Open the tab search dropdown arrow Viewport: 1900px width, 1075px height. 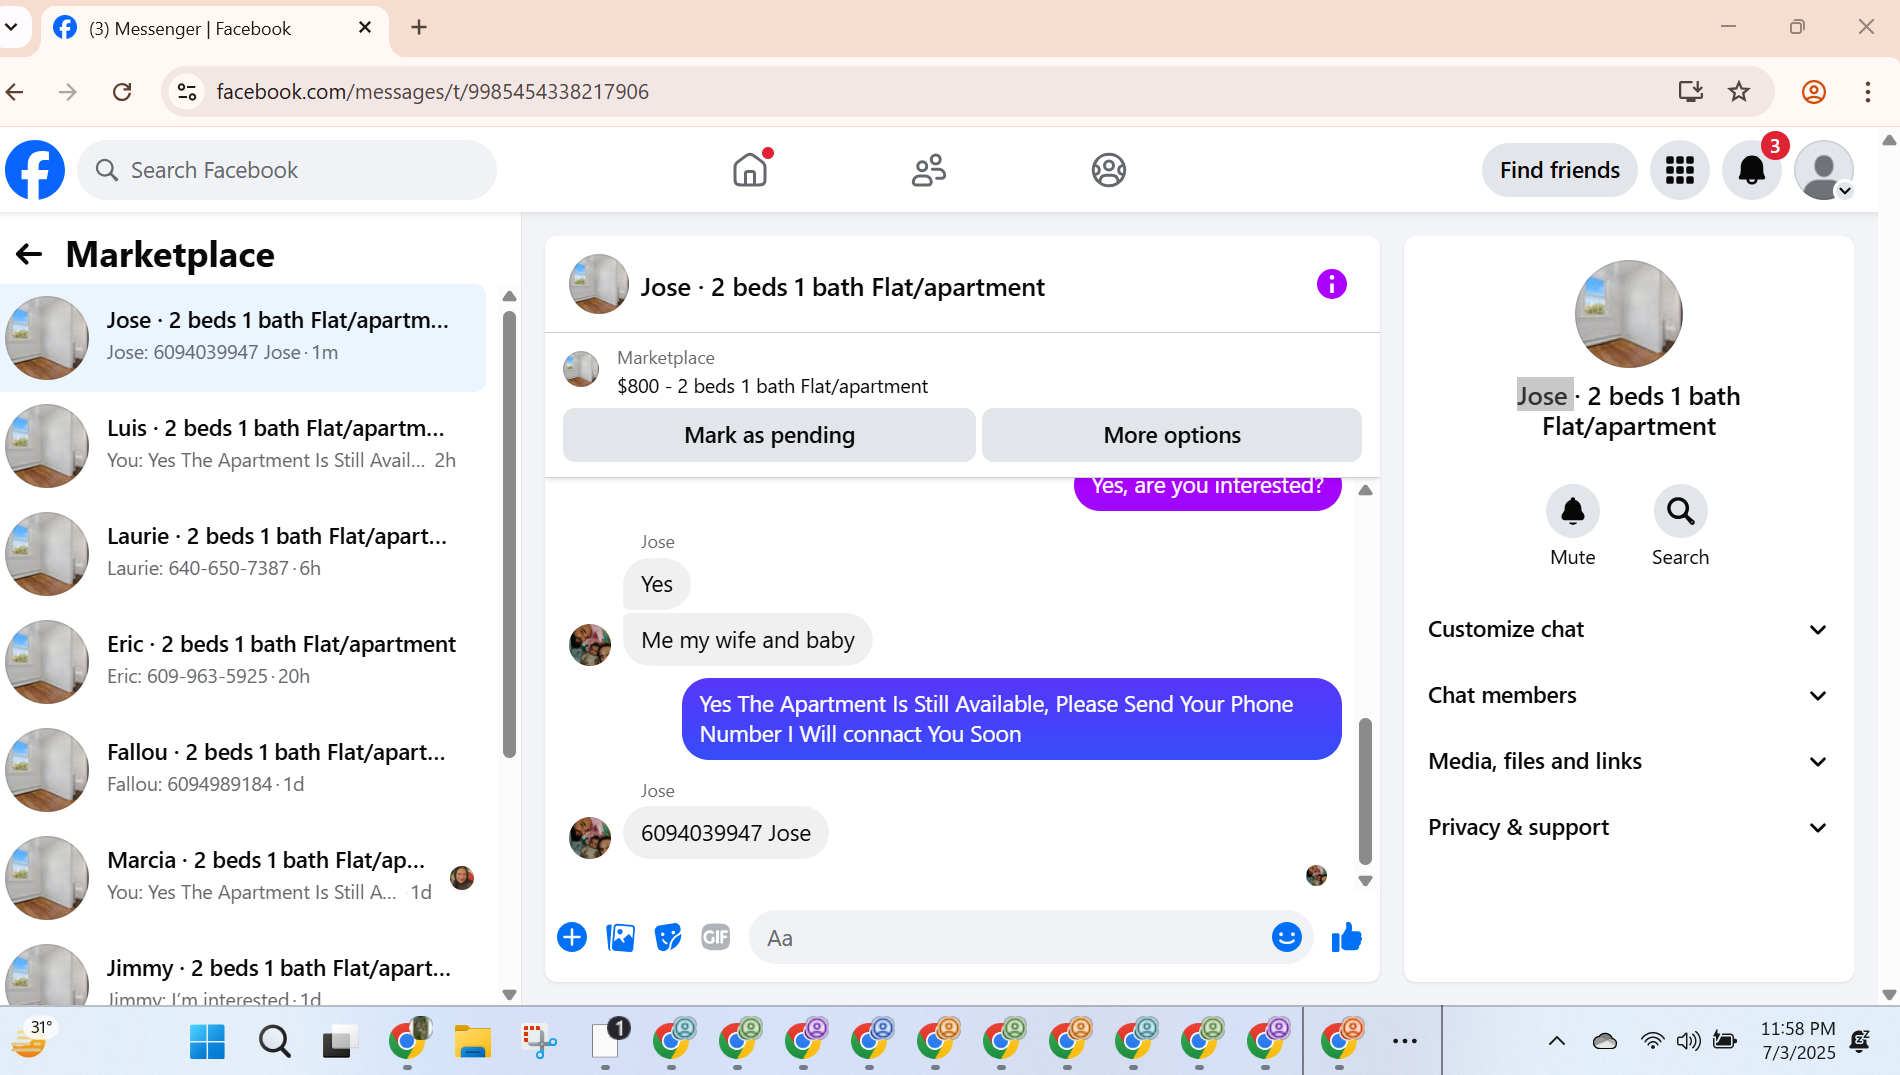(12, 28)
